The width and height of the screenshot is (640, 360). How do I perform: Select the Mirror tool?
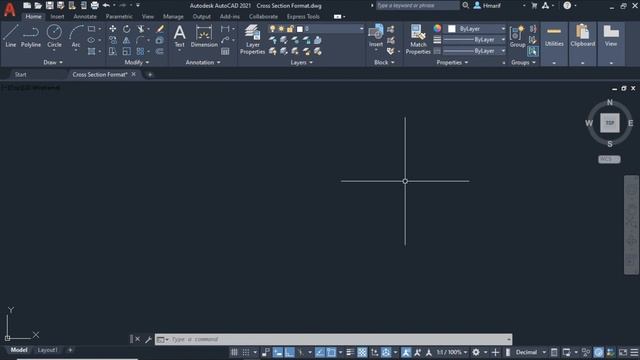127,40
